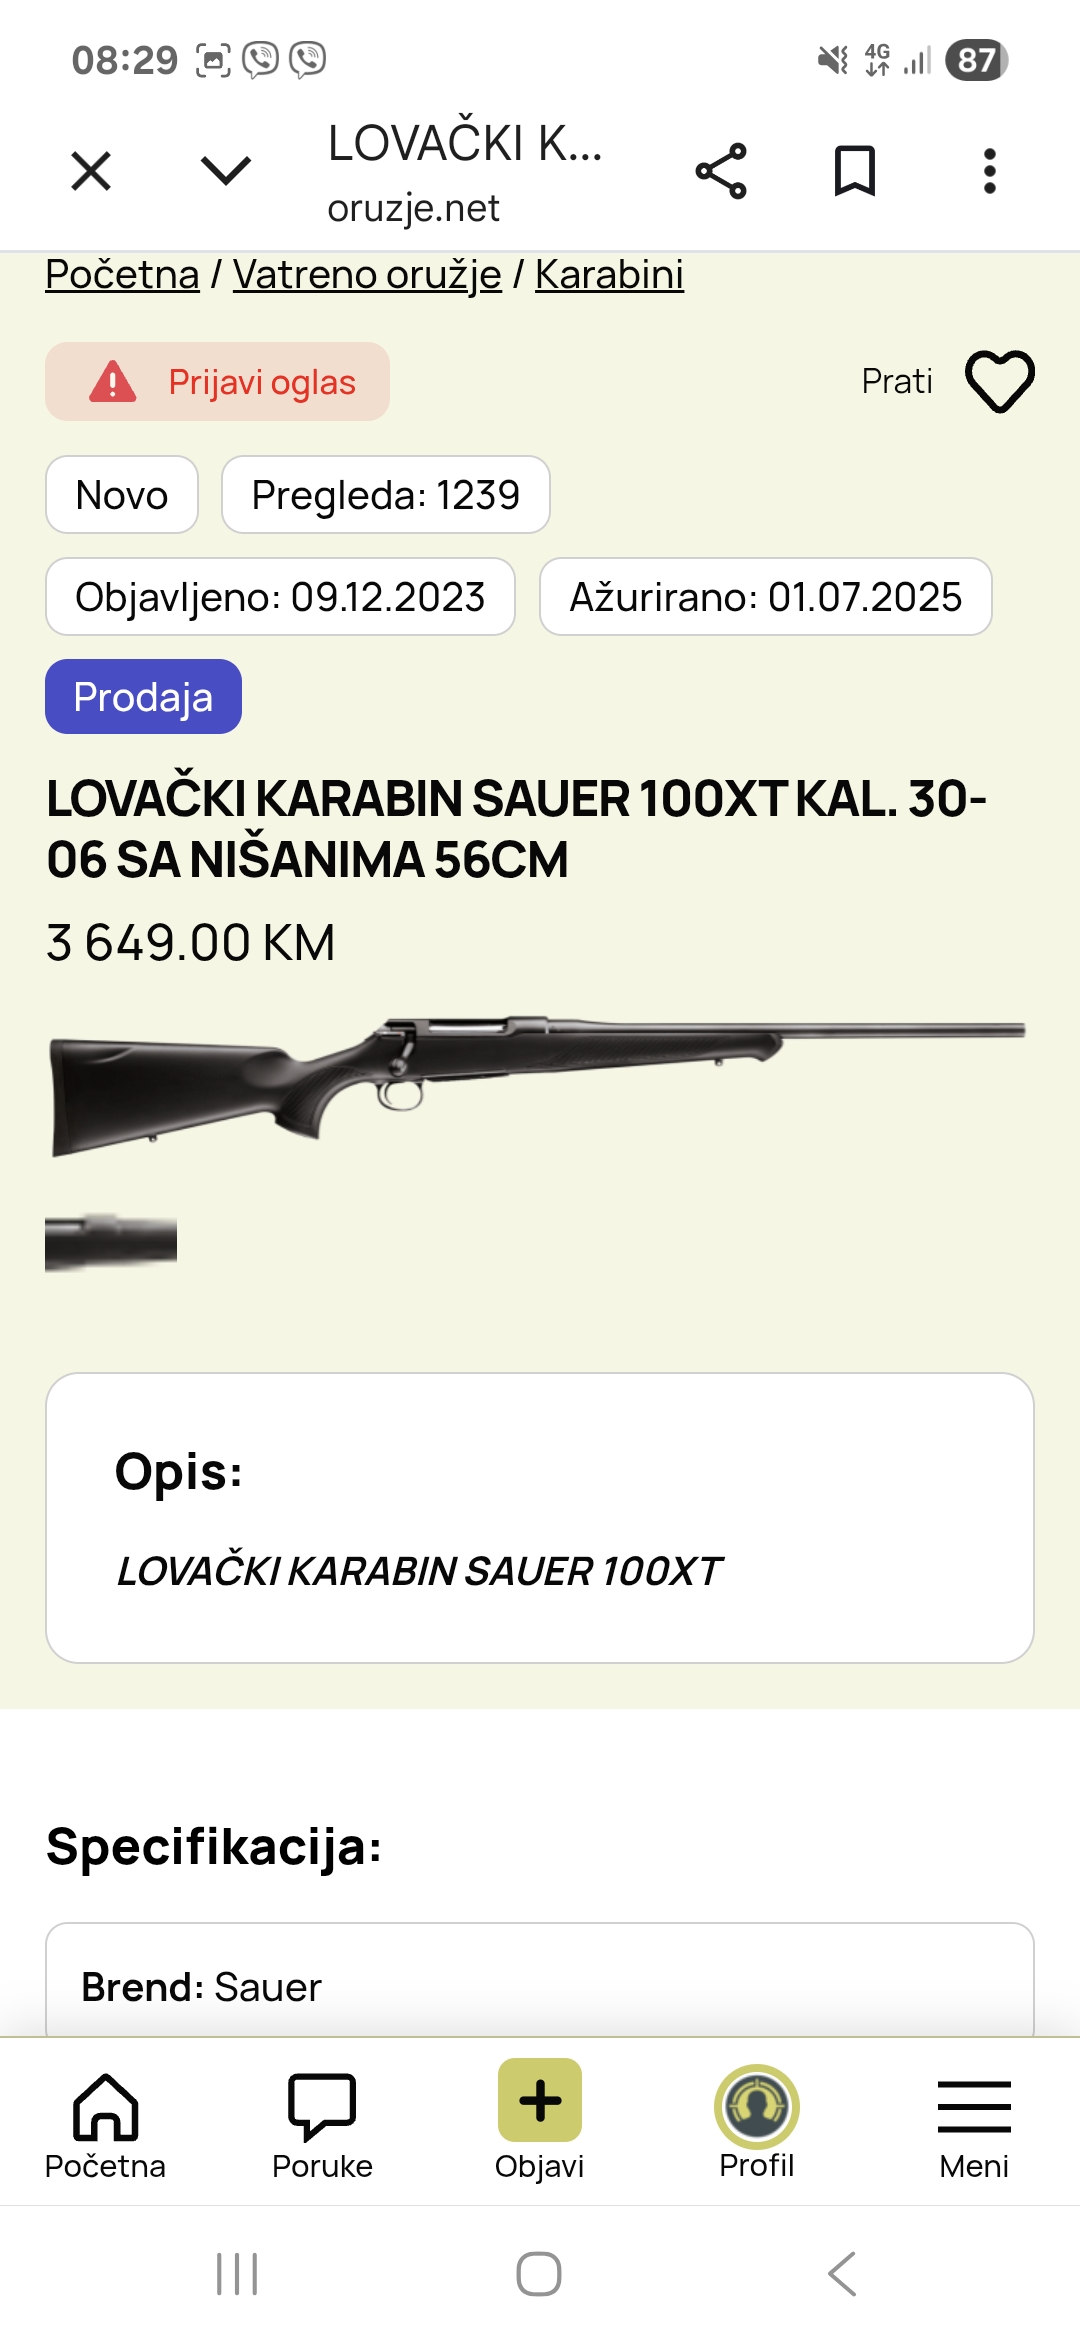Open the three-dot overflow menu
This screenshot has width=1080, height=2340.
coord(989,171)
